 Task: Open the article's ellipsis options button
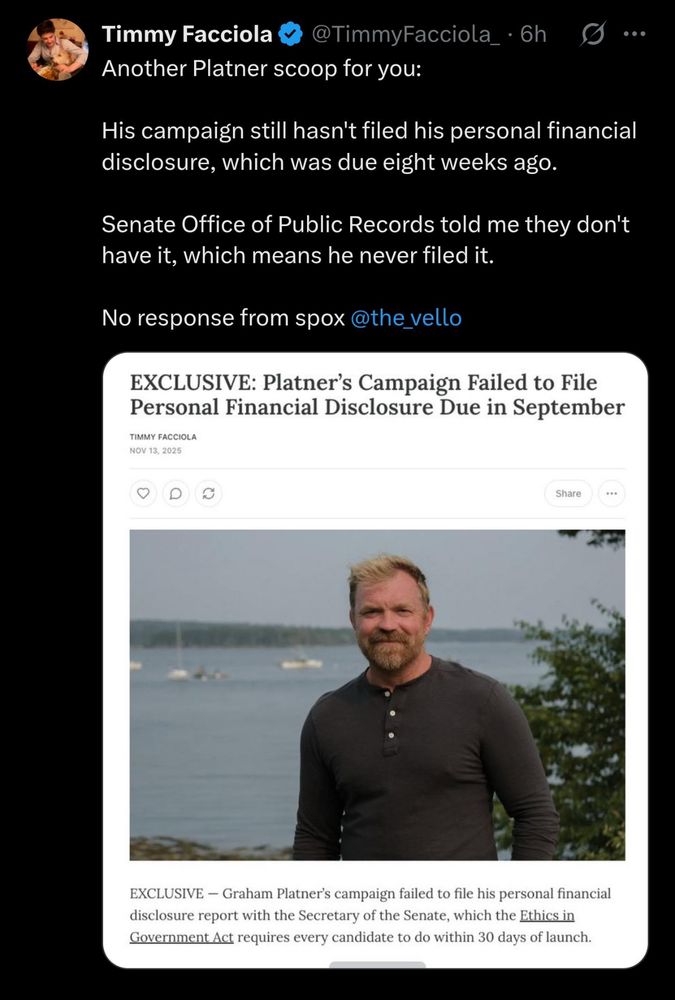612,493
